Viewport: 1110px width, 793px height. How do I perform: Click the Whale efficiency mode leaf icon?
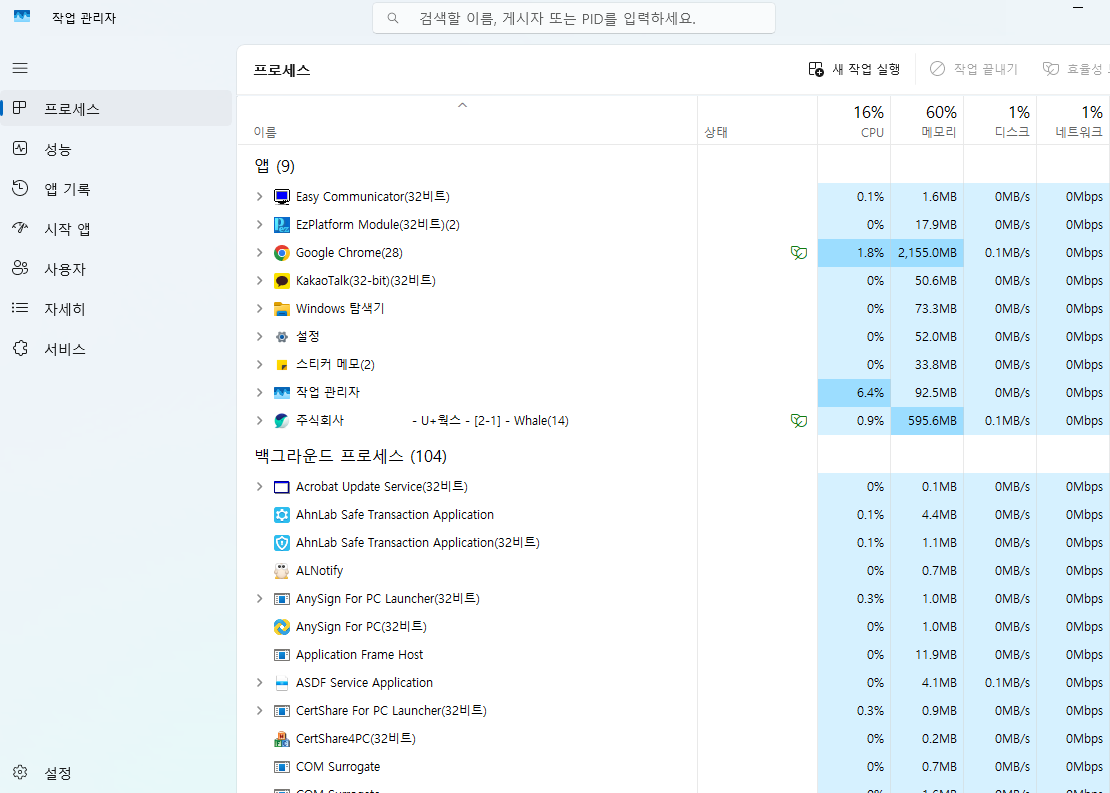[x=799, y=421]
